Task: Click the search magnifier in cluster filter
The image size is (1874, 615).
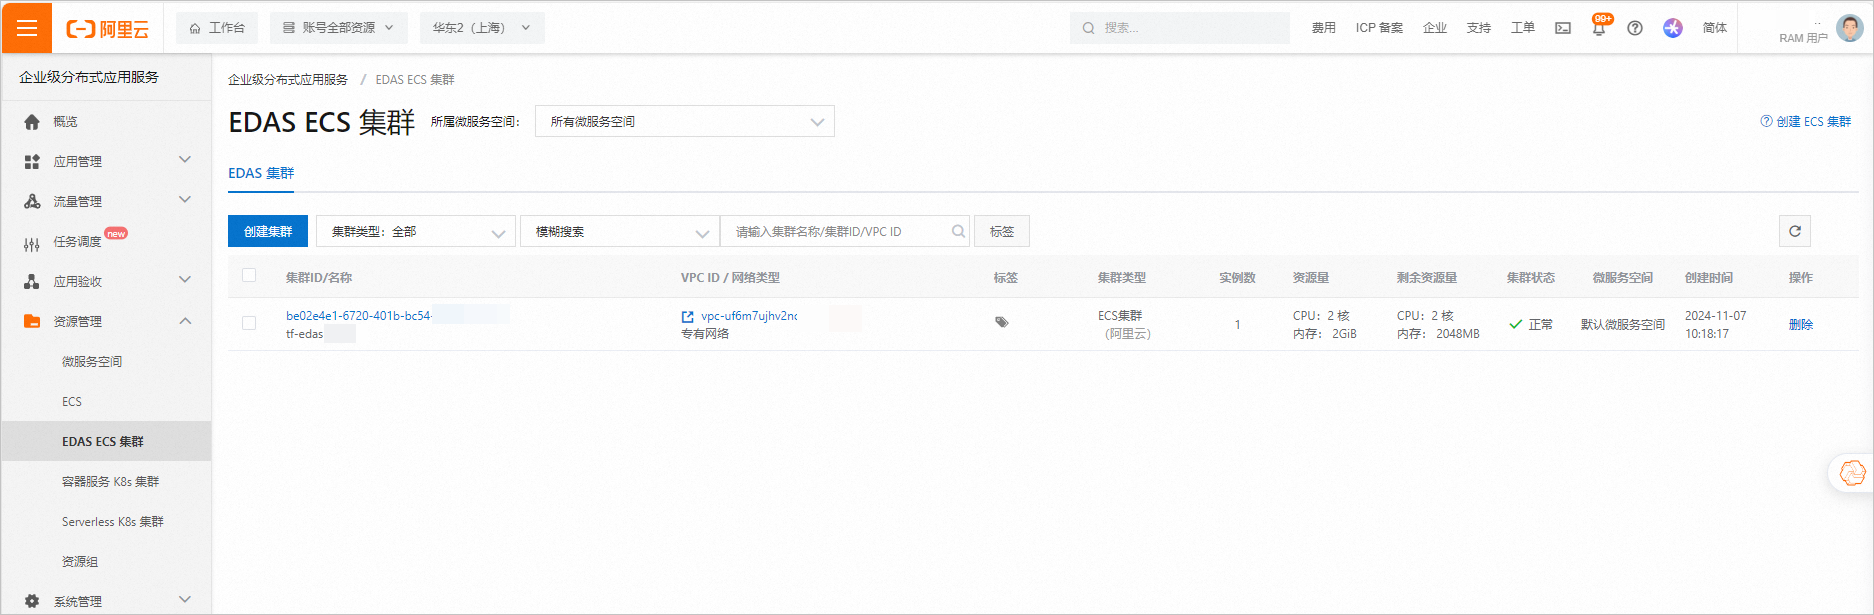Action: click(958, 231)
